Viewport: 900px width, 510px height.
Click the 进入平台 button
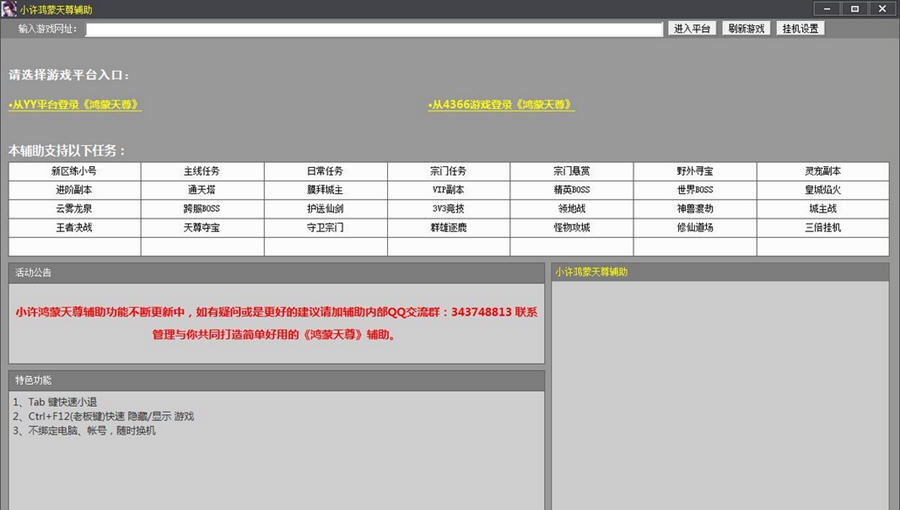pos(692,29)
